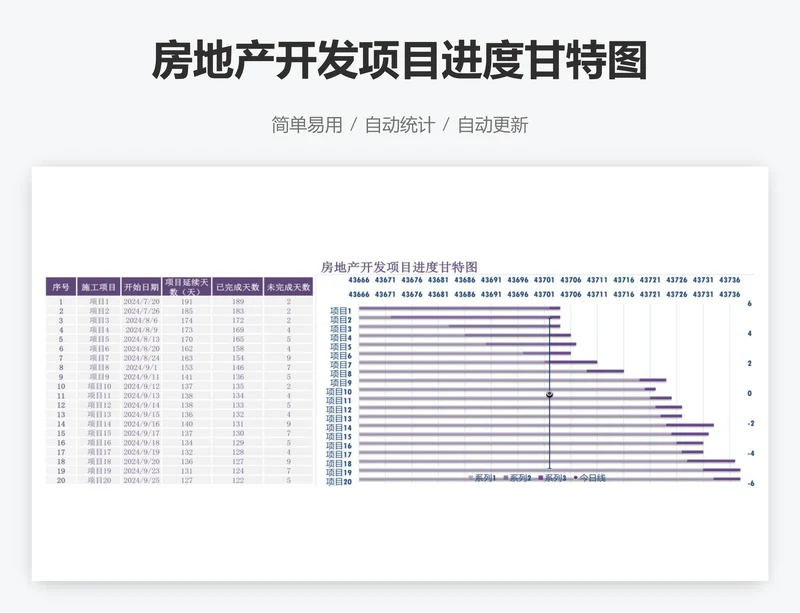Viewport: 800px width, 613px height.
Task: Select the 已完成天数 column header
Action: pos(238,287)
